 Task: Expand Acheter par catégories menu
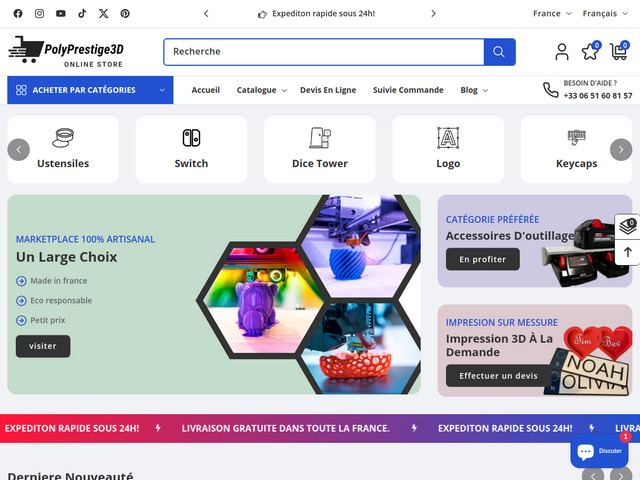(x=90, y=90)
